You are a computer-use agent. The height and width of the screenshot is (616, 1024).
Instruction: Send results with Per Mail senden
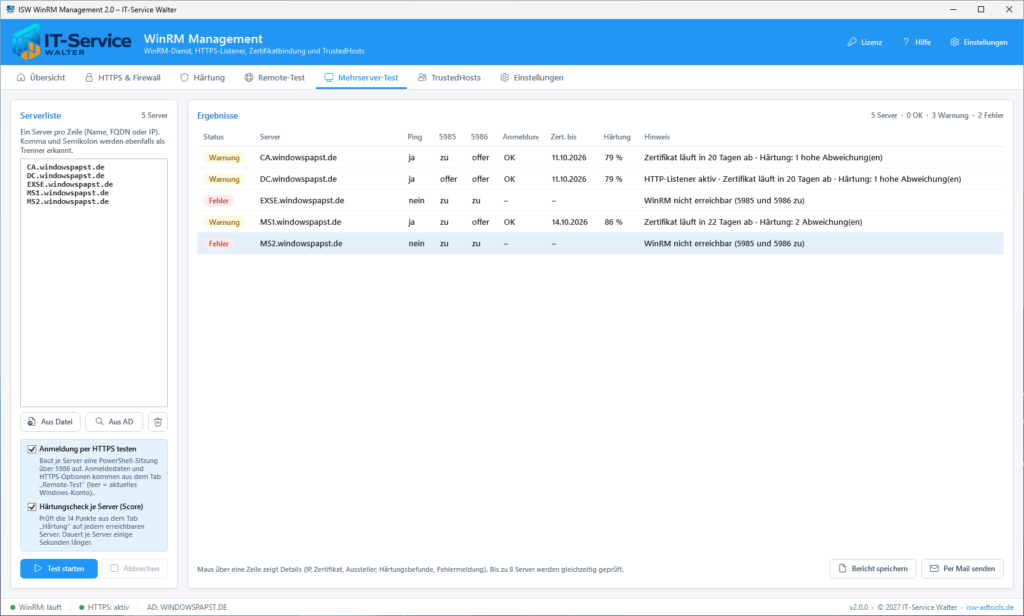click(x=963, y=568)
